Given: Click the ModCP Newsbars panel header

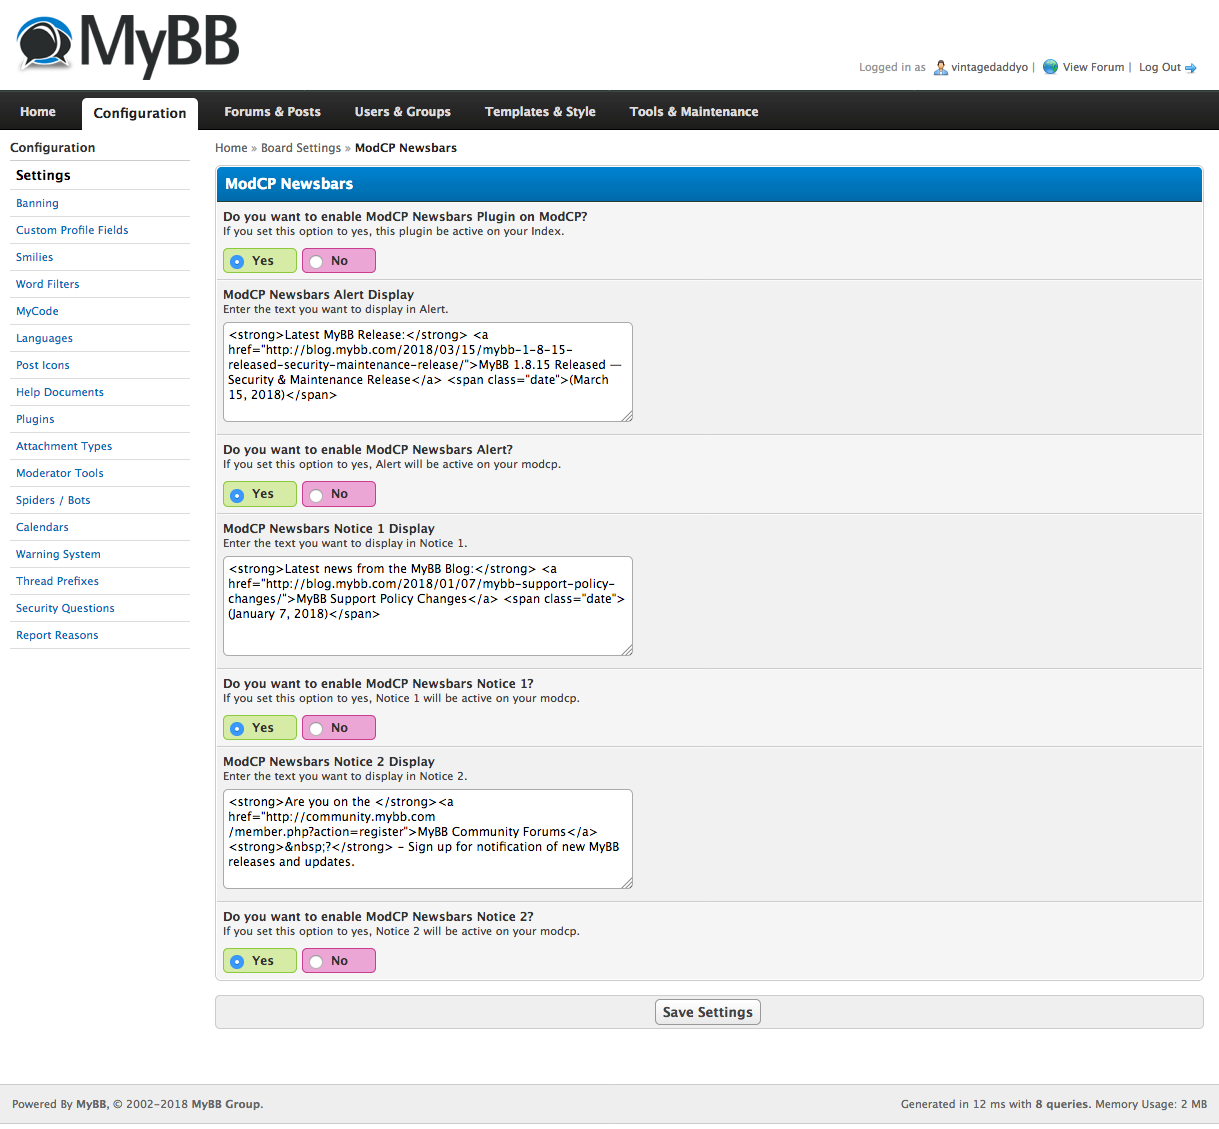Looking at the screenshot, I should (709, 184).
